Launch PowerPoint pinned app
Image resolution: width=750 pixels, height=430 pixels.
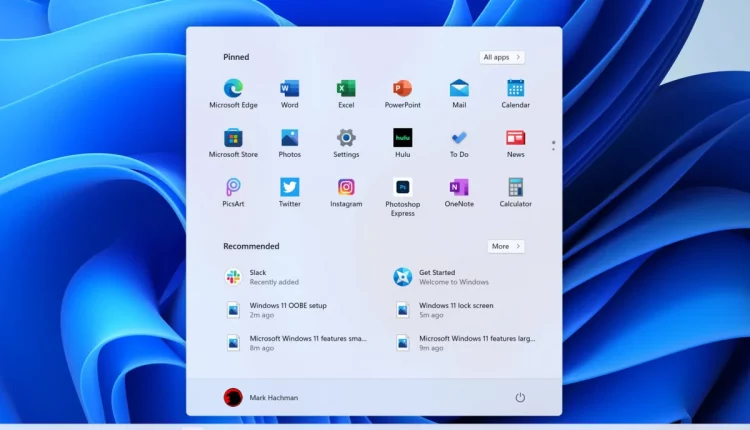[x=402, y=88]
